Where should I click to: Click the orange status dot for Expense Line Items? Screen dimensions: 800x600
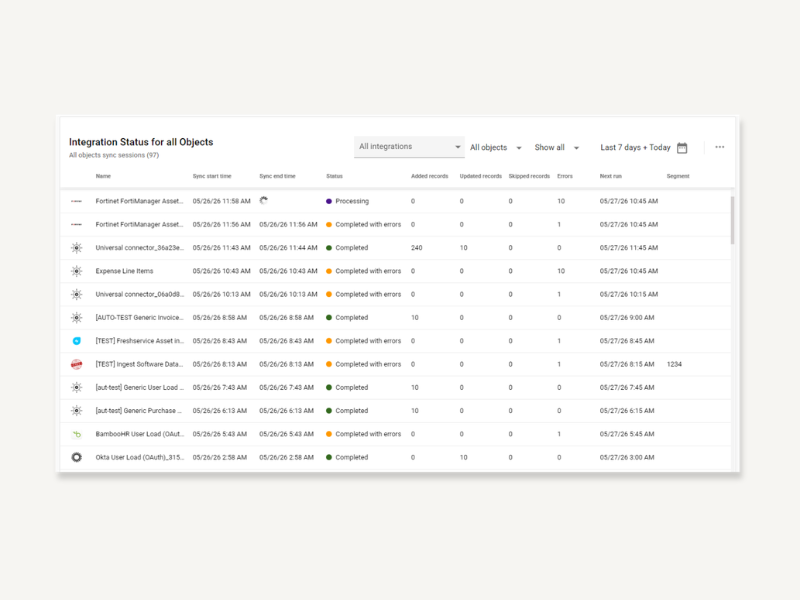[x=329, y=271]
